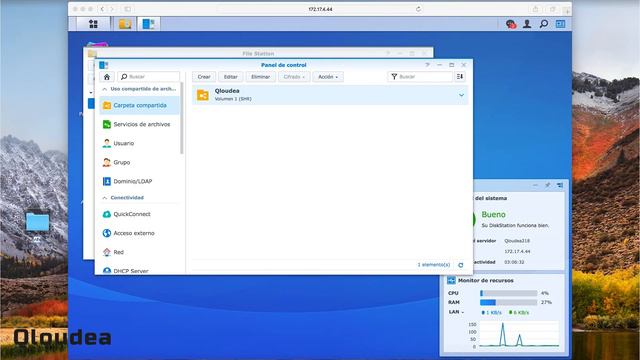640x360 pixels.
Task: Go forward in Safari
Action: (112, 9)
